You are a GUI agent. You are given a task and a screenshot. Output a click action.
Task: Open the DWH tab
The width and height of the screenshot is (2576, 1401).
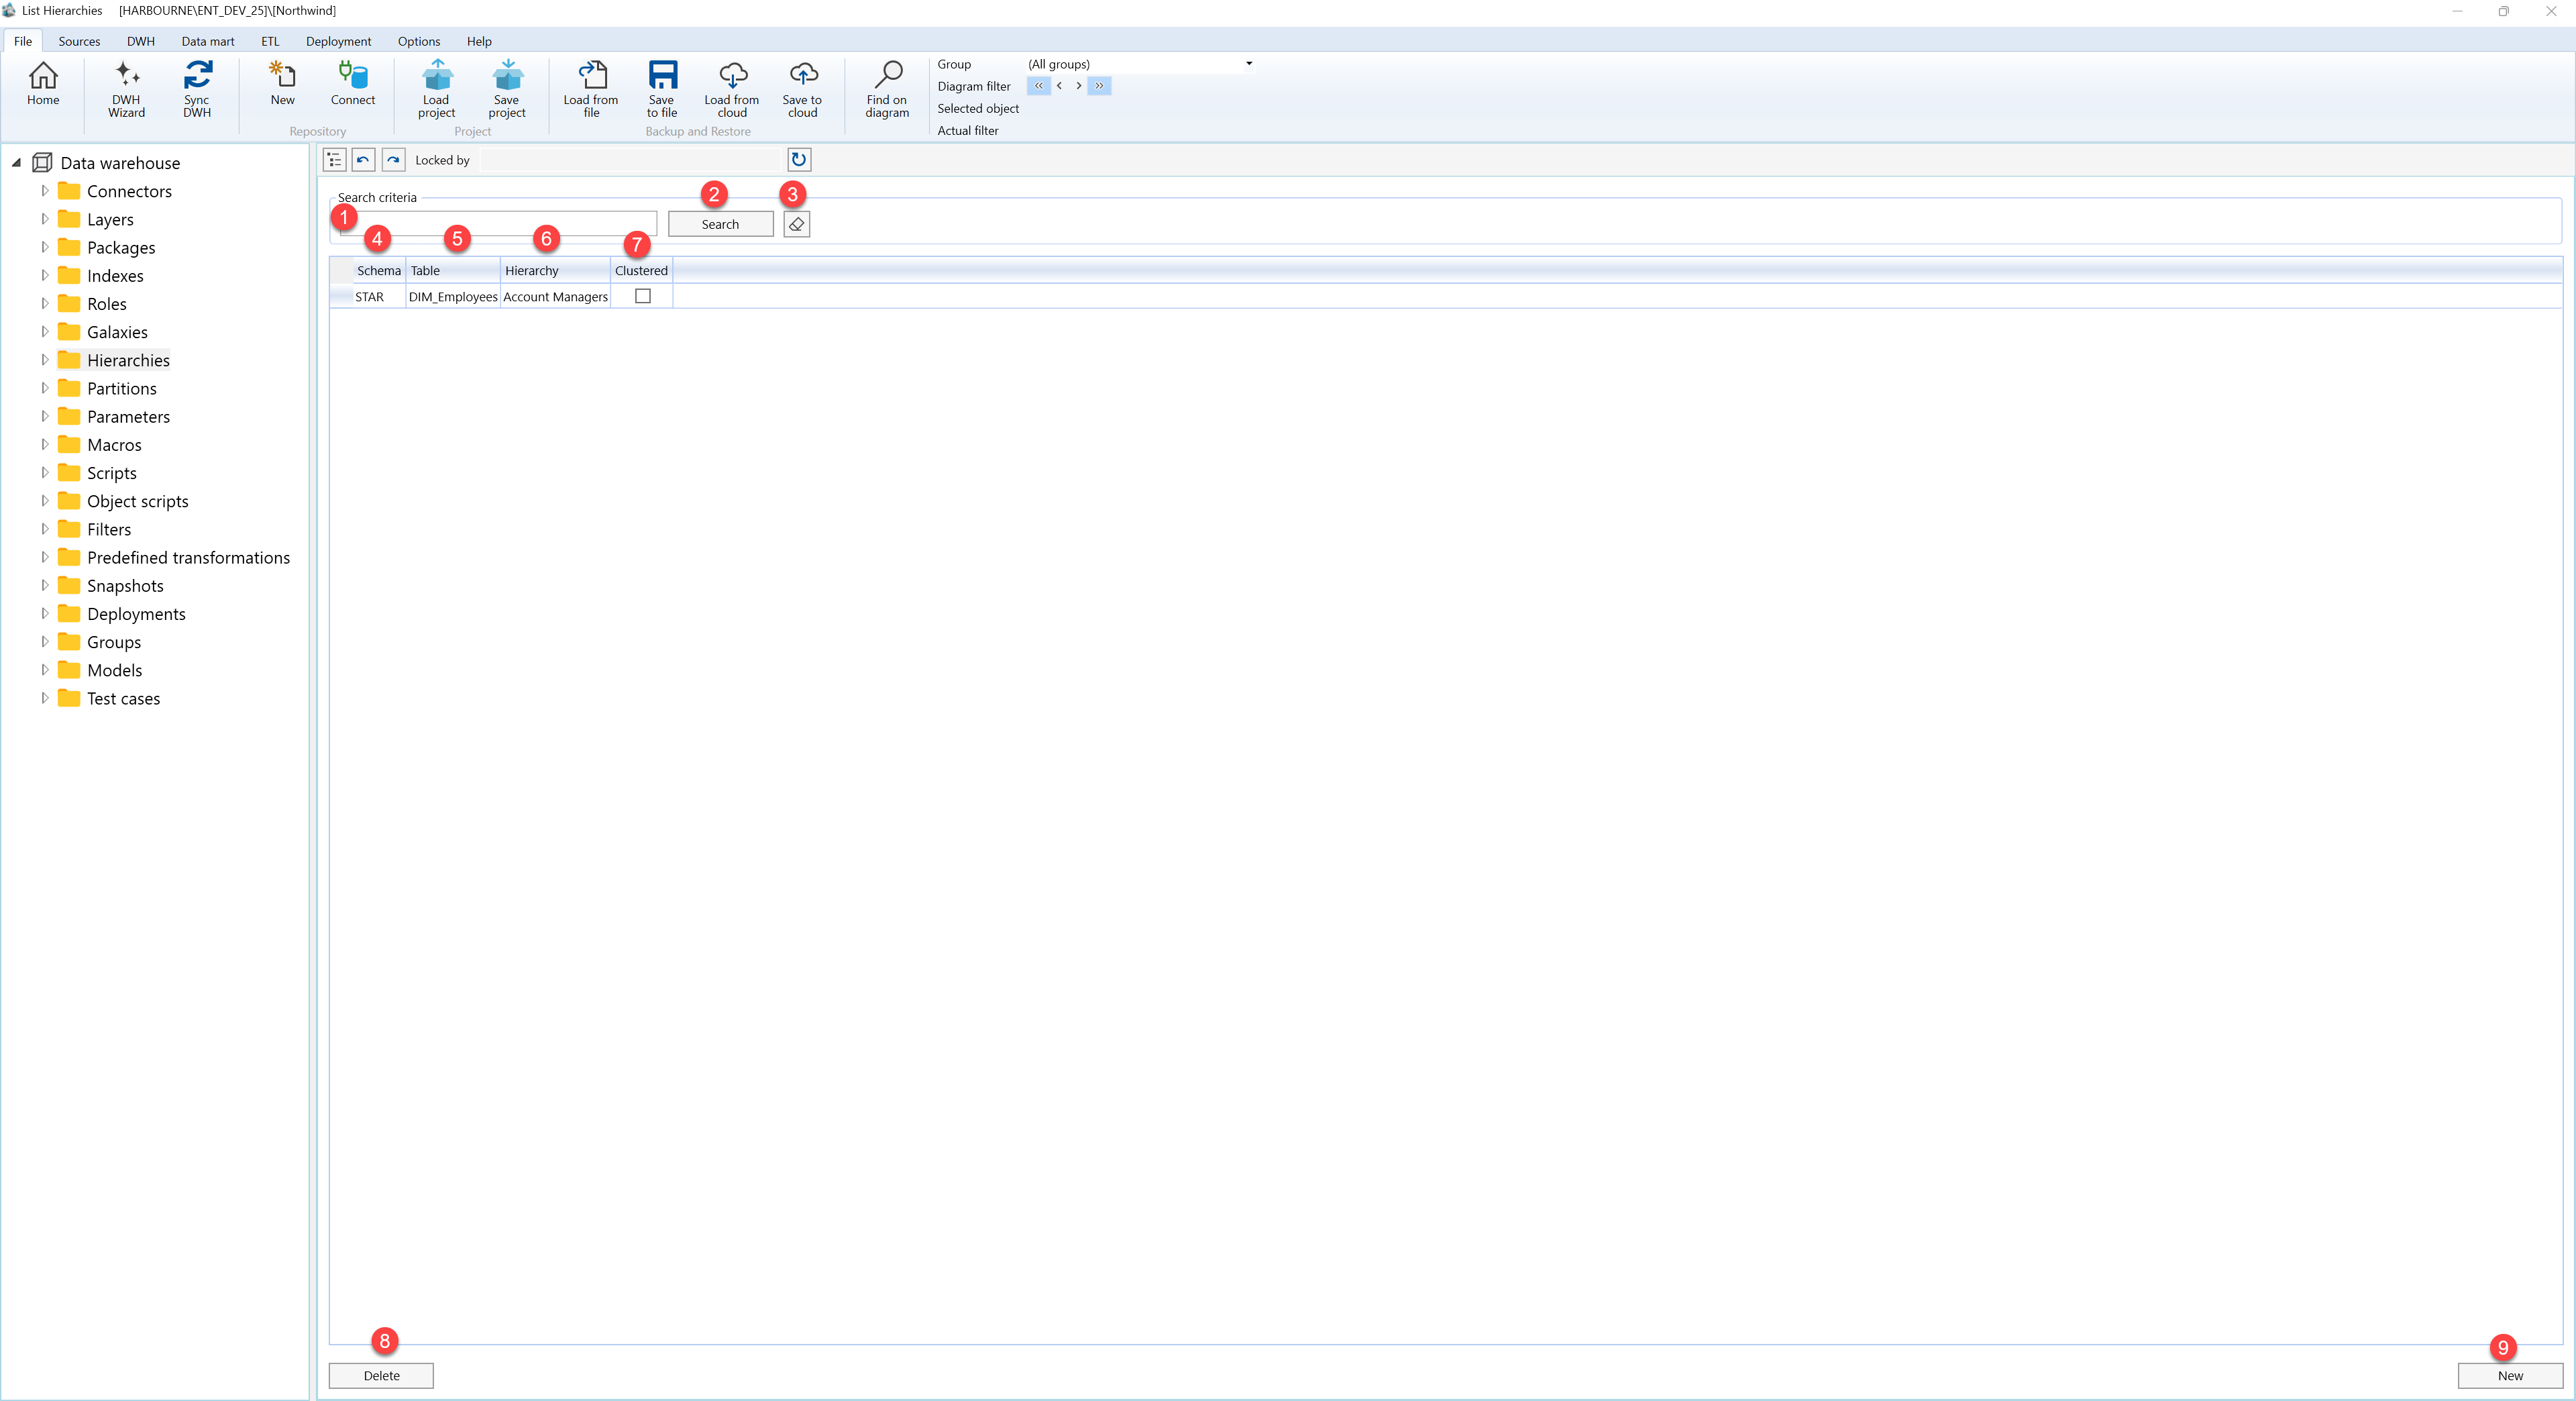click(141, 41)
